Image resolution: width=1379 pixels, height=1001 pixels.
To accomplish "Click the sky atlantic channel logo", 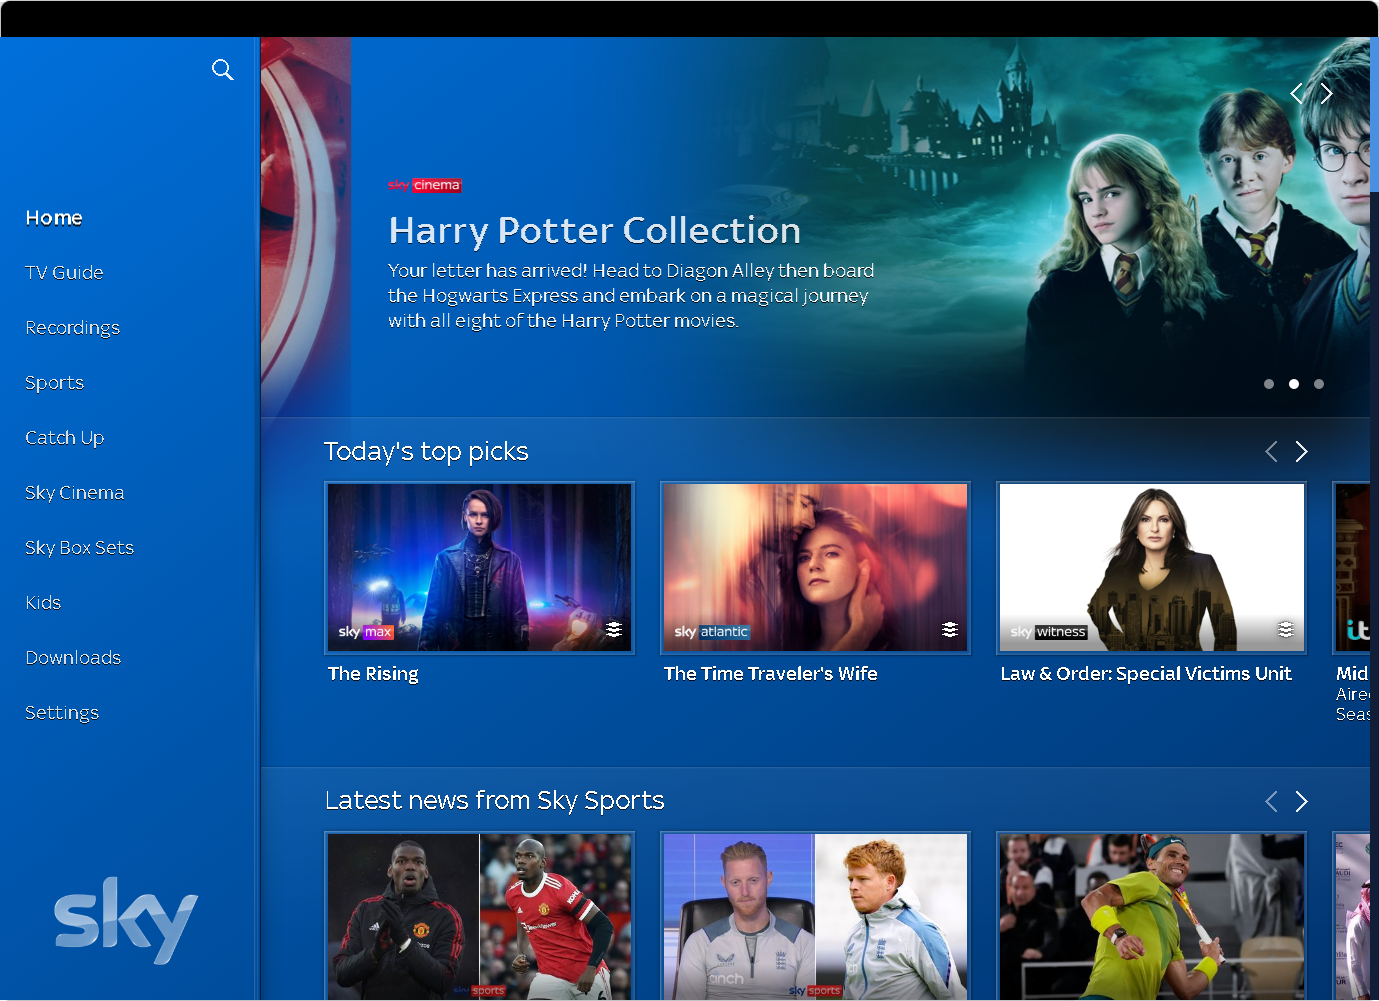I will [x=710, y=631].
